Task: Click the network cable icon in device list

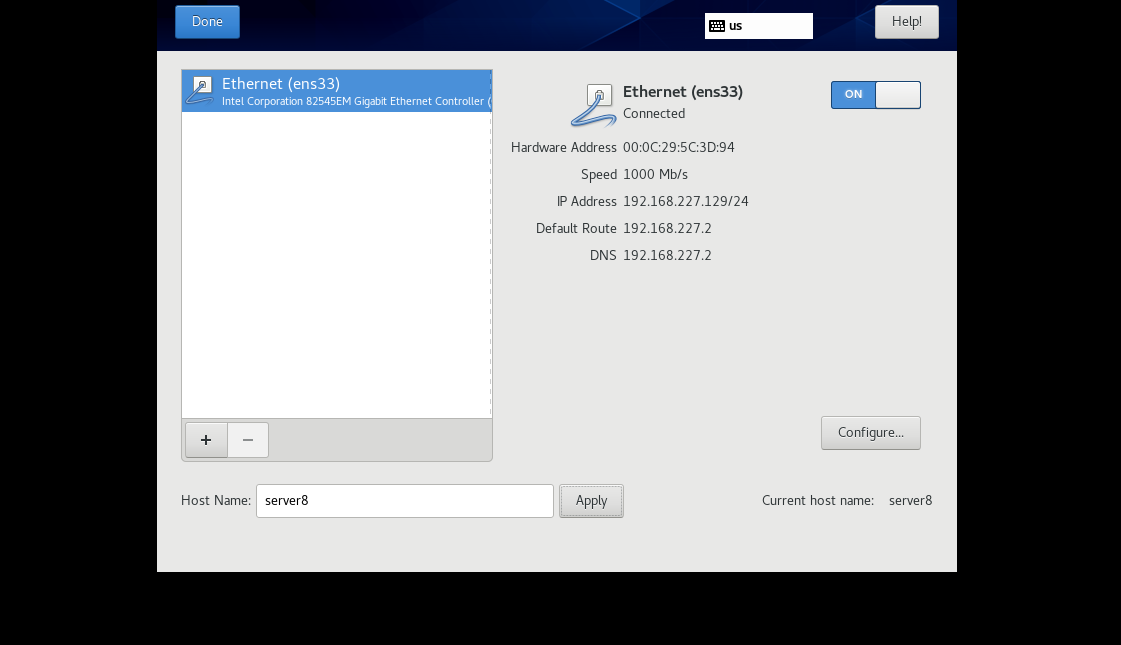Action: coord(200,90)
